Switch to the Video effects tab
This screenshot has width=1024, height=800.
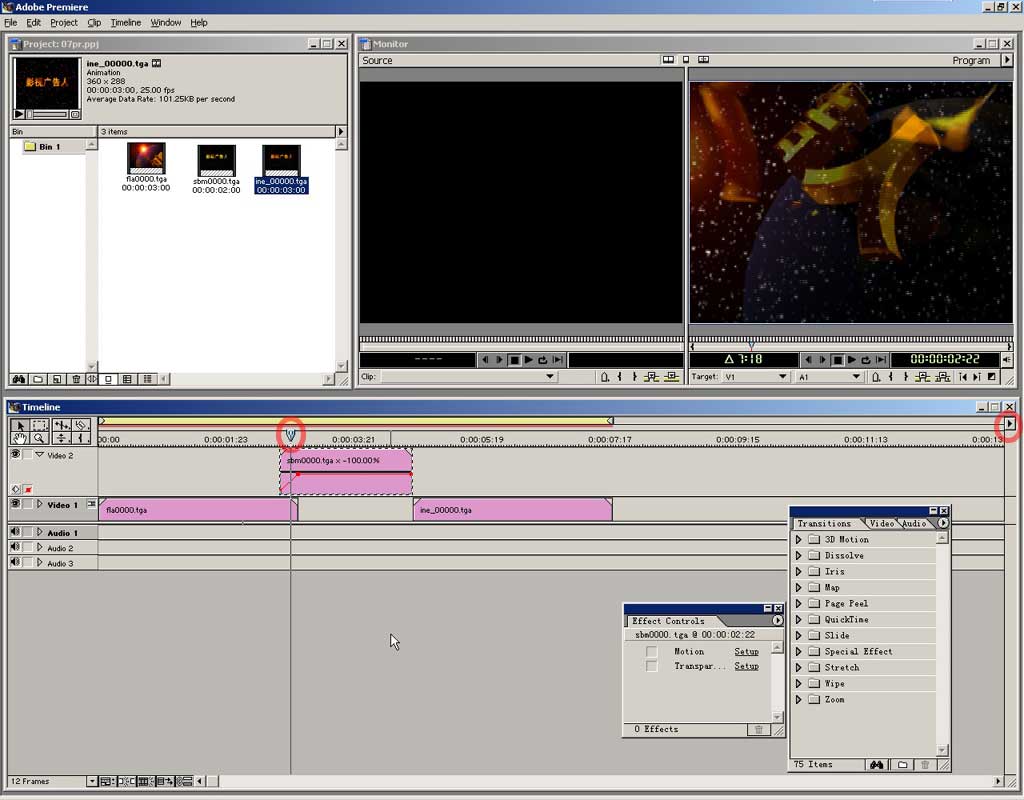pos(881,523)
